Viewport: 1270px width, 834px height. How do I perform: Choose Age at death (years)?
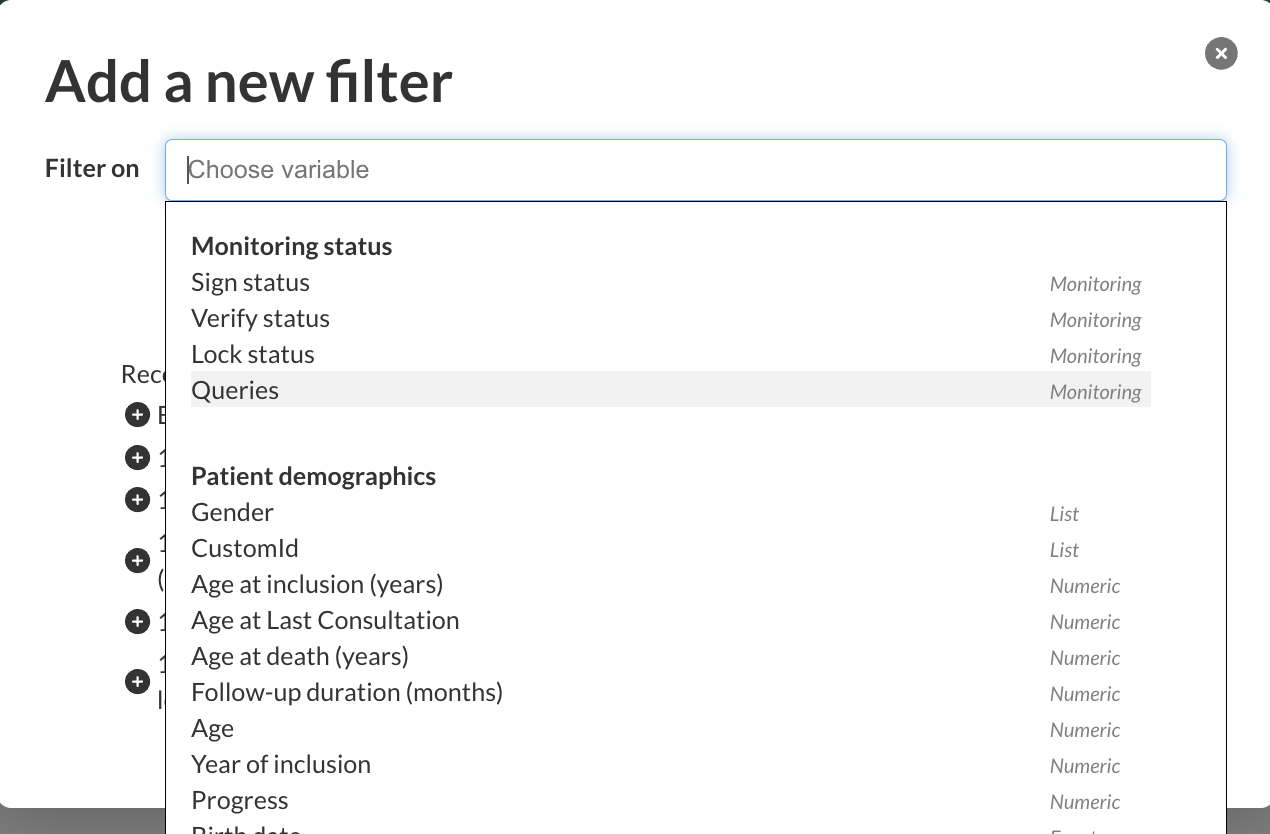(300, 657)
